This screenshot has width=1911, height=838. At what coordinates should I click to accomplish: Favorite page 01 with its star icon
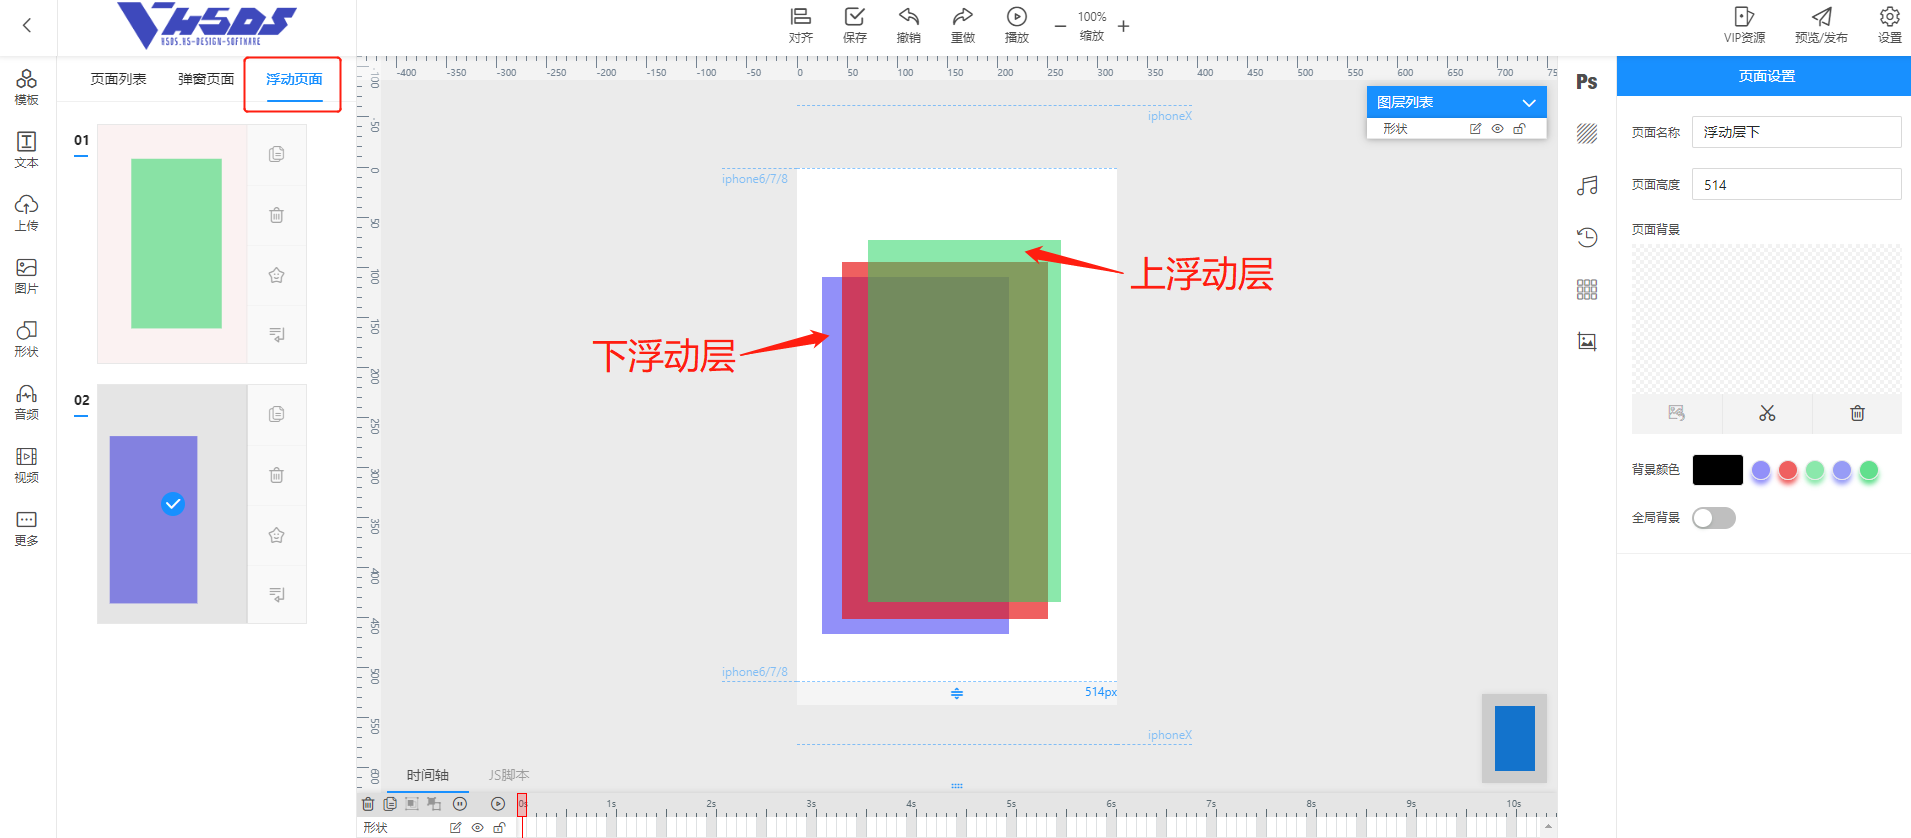277,275
